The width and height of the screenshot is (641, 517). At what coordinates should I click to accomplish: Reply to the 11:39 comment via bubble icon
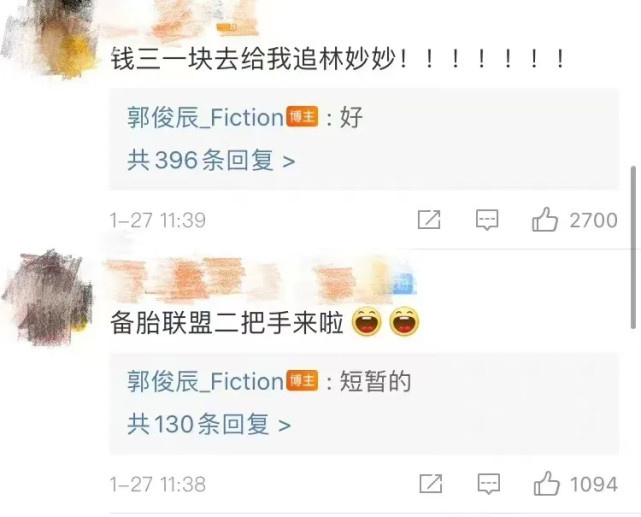tap(487, 220)
